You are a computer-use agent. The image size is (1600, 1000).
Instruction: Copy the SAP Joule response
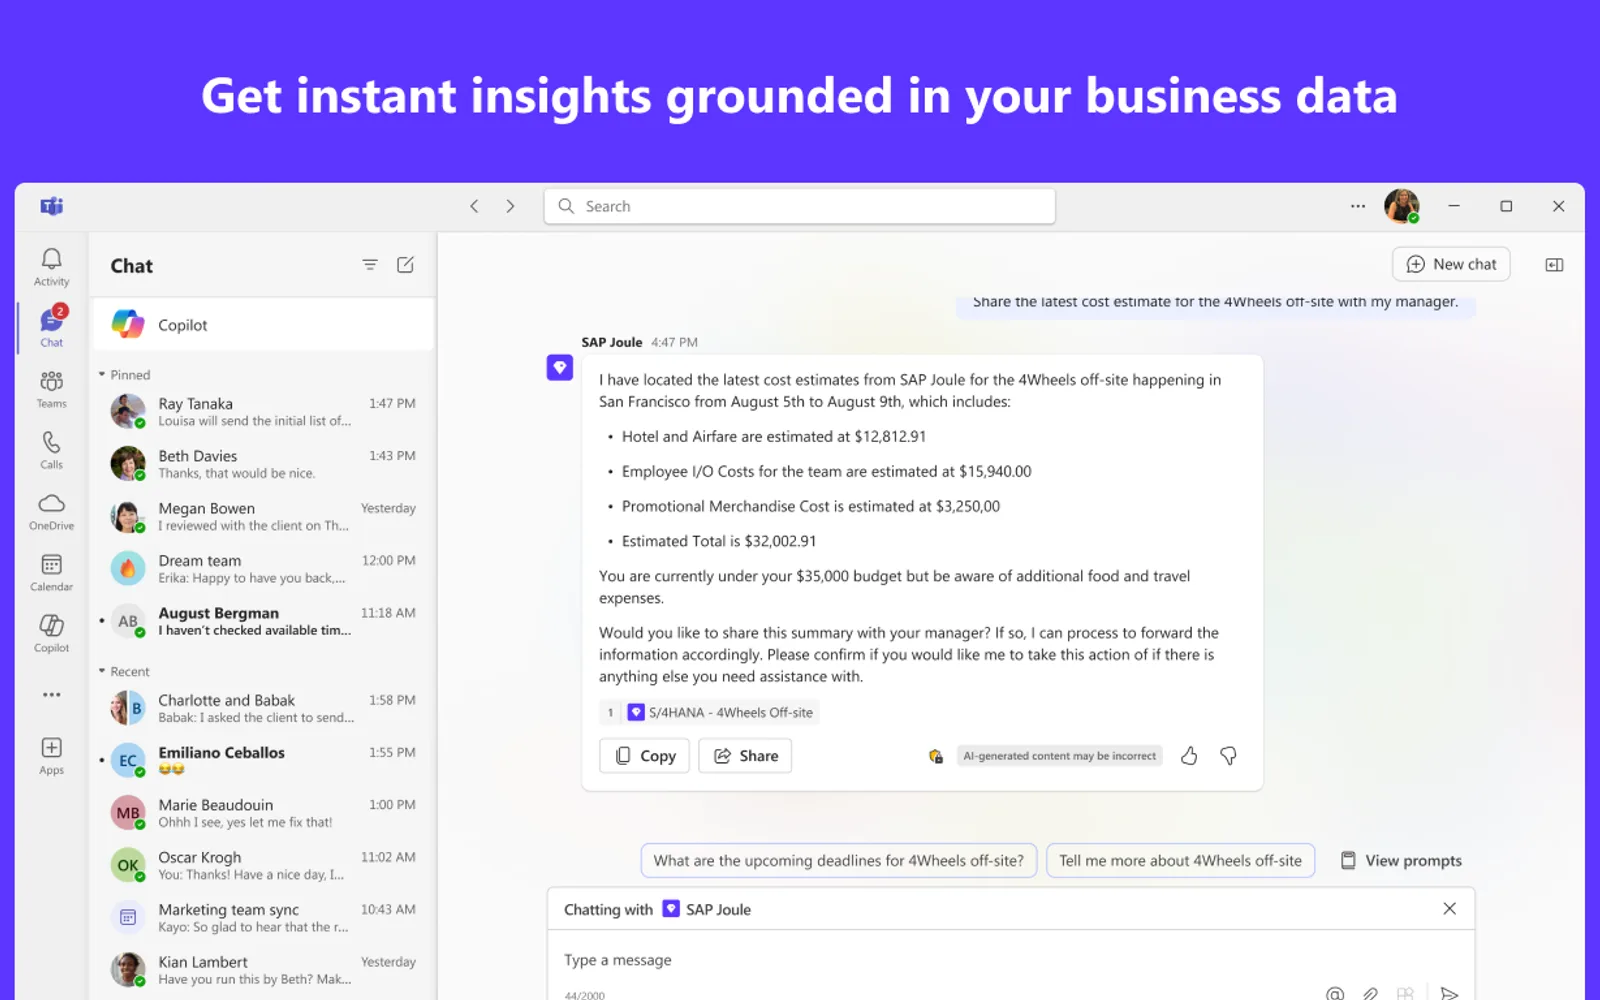point(645,756)
